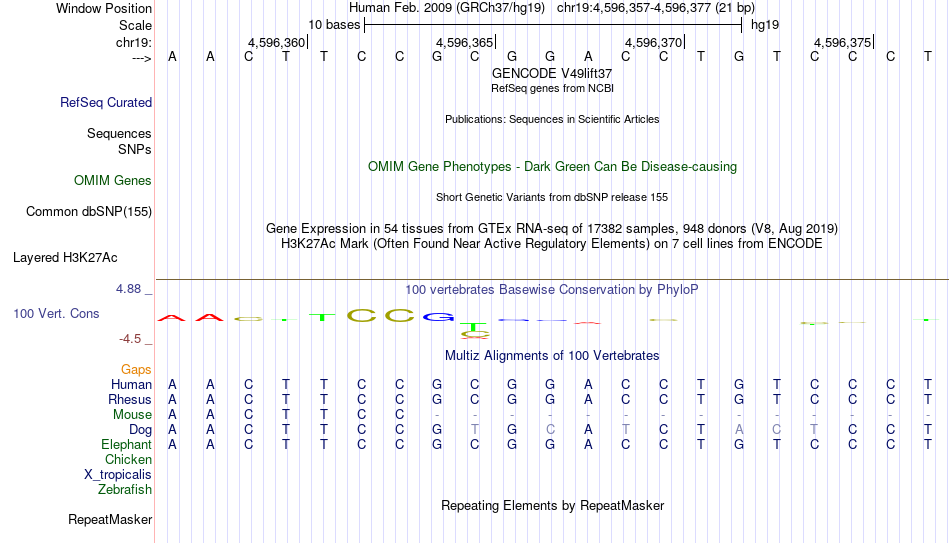
Task: Click 'RefSeq genes from NCBI' track title
Action: tap(553, 88)
